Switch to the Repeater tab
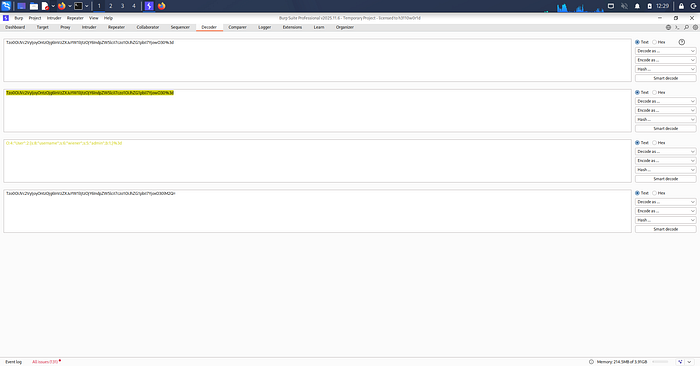 click(116, 27)
